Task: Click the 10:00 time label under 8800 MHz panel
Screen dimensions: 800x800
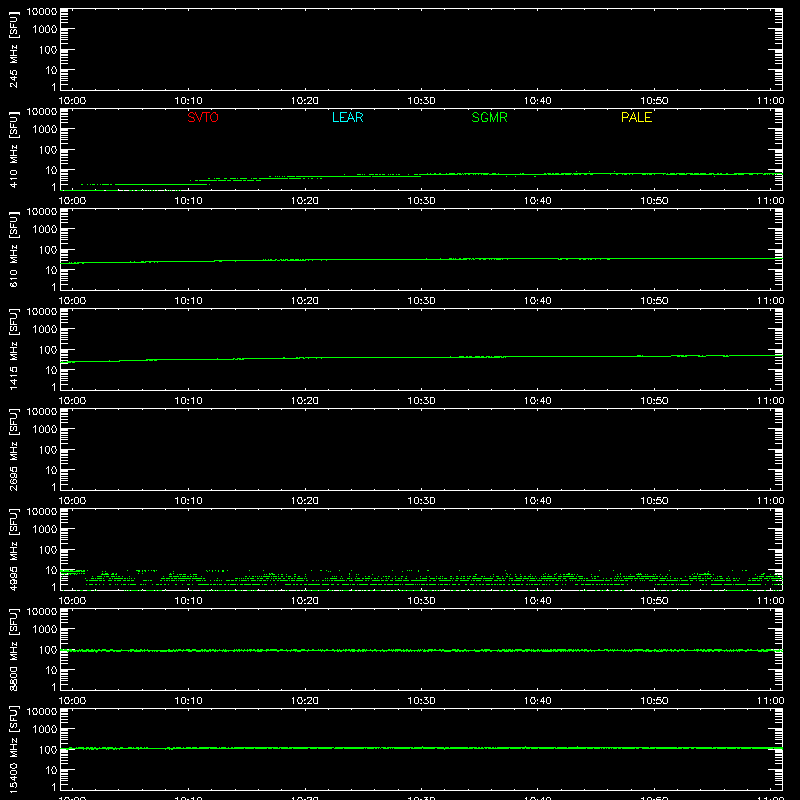Action: click(x=72, y=701)
